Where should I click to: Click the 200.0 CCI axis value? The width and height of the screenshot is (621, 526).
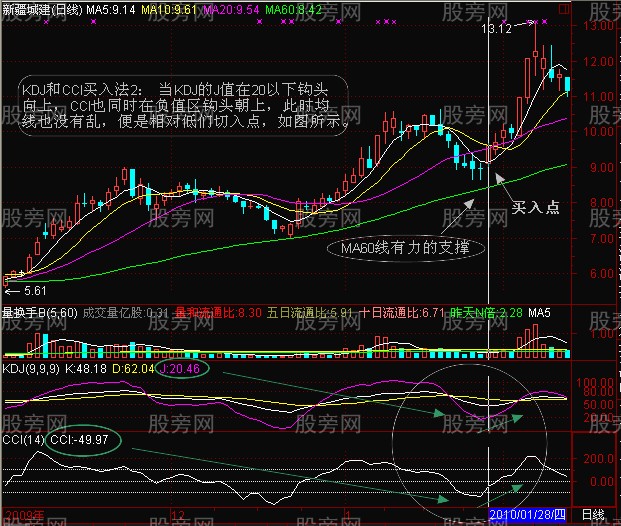[598, 459]
